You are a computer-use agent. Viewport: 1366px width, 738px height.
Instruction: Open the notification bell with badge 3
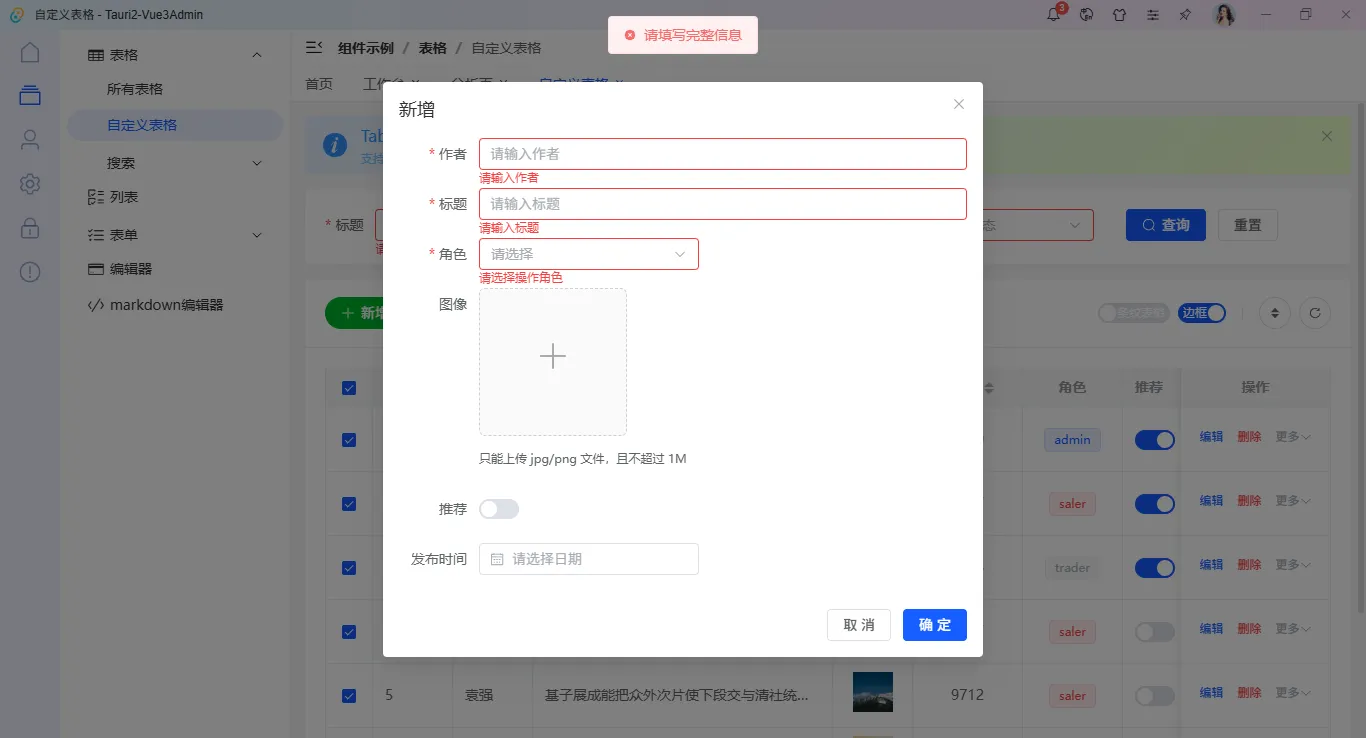pyautogui.click(x=1052, y=14)
